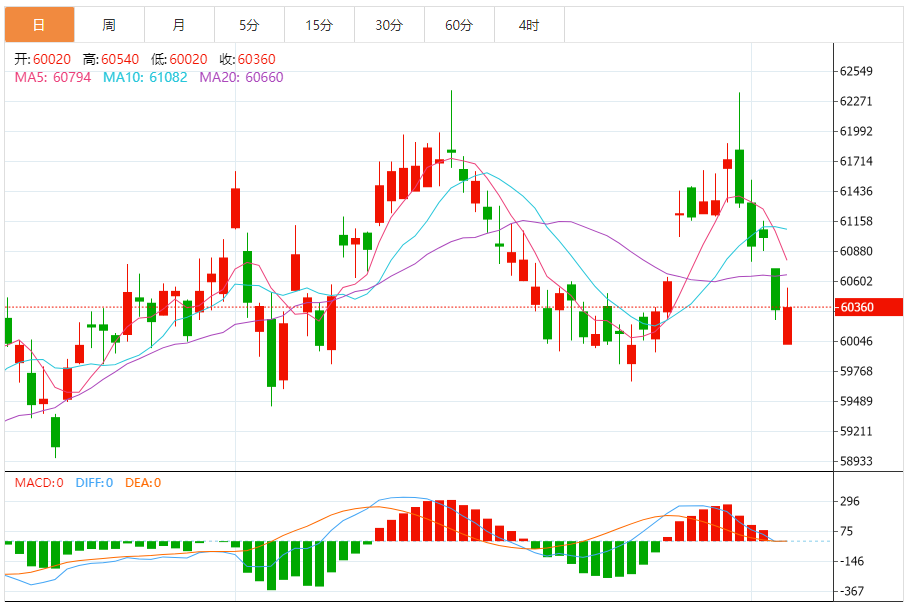Select the 日 daily chart tab
Image resolution: width=911 pixels, height=602 pixels.
[x=40, y=25]
